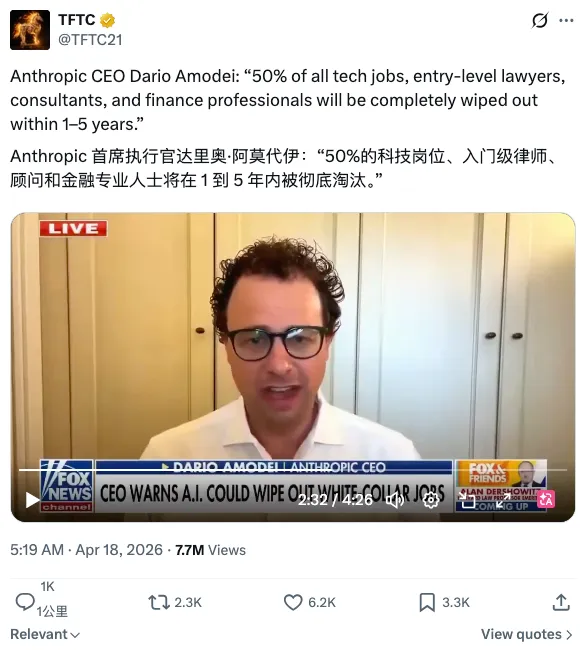Expand the video to fullscreen

[x=503, y=500]
